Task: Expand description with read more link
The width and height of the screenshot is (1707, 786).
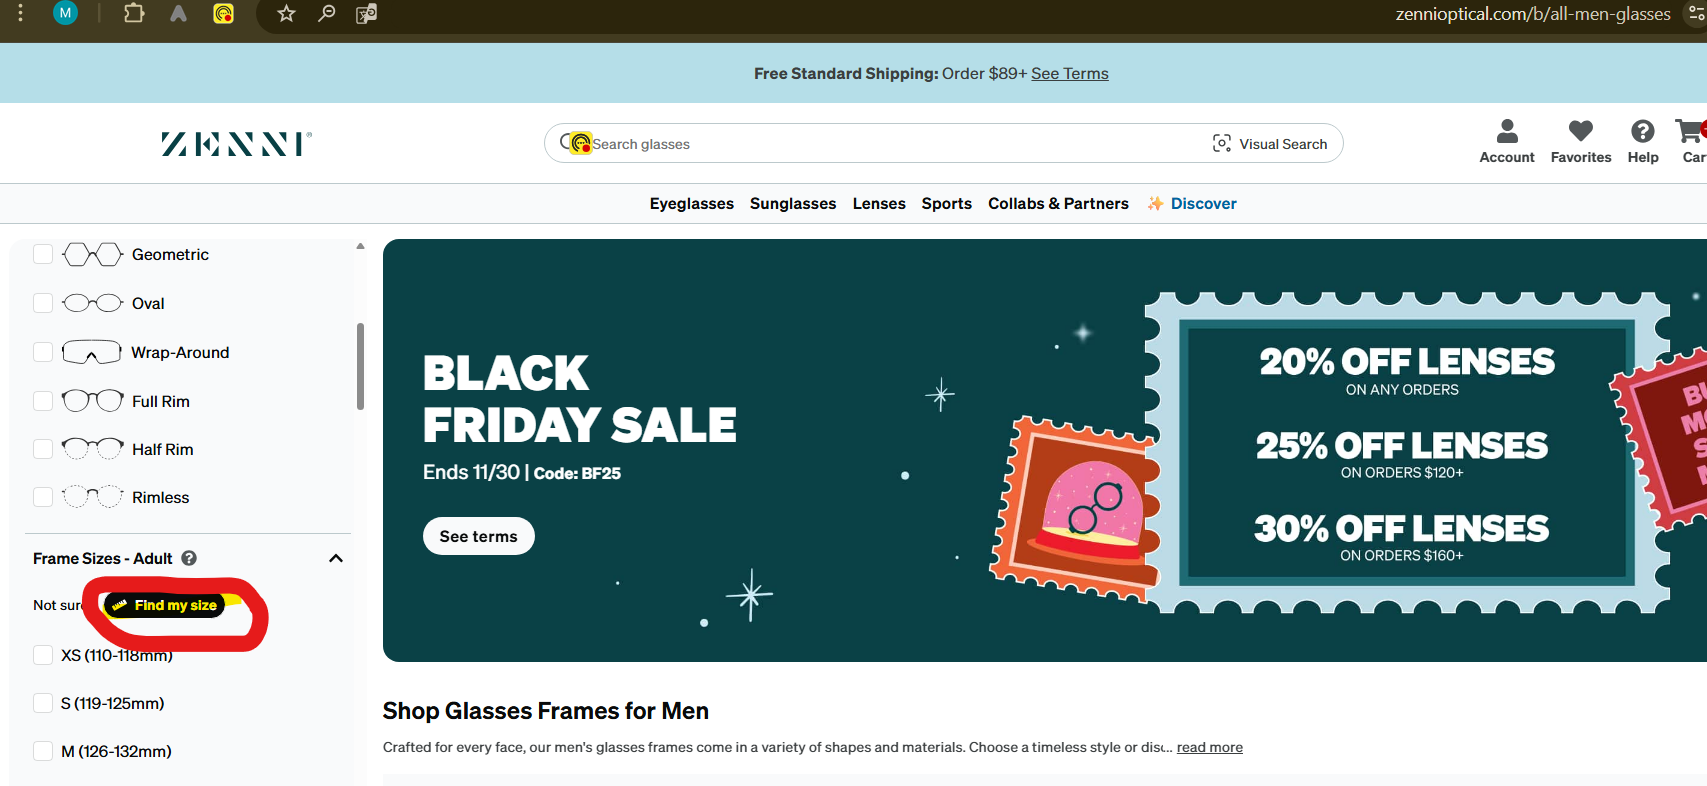Action: (1209, 747)
